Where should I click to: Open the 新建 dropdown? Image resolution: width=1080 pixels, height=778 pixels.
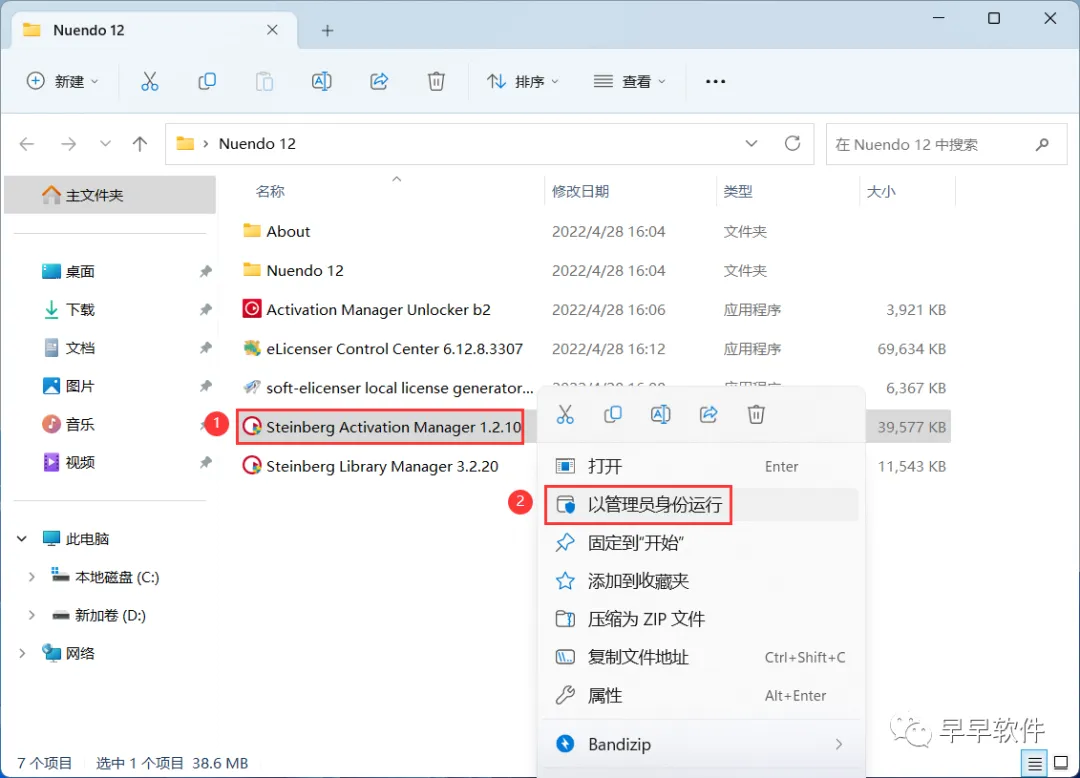(63, 81)
